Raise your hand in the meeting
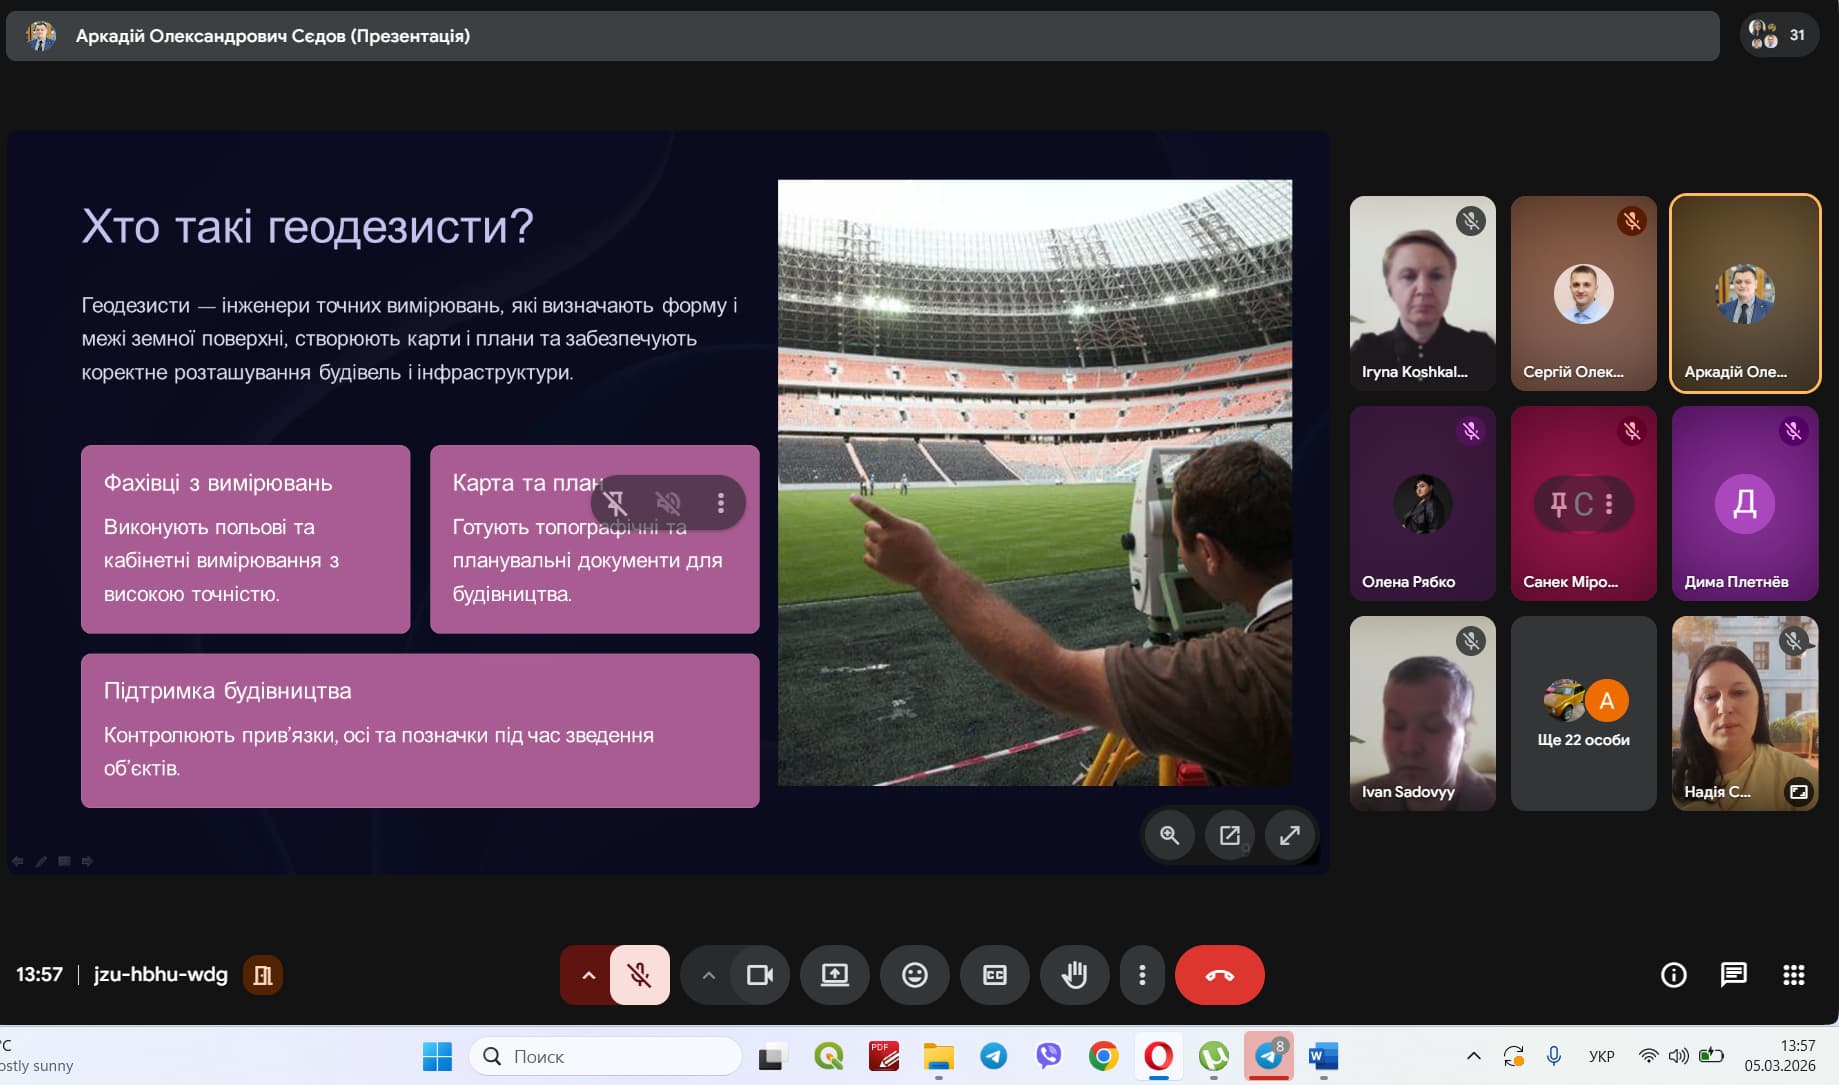Screen dimensions: 1839x1085 coord(1074,975)
